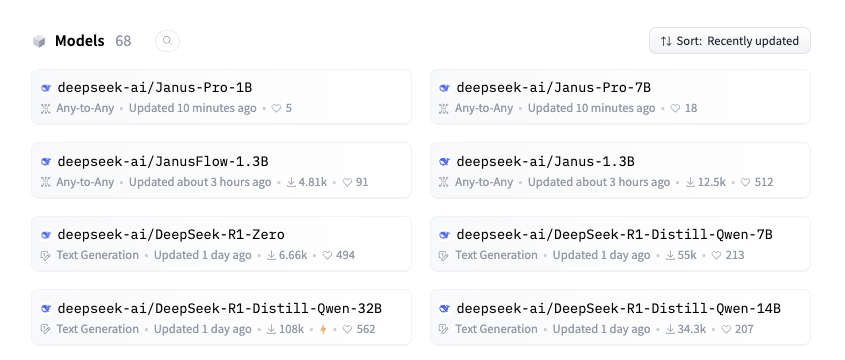The image size is (845, 360).
Task: Click download icon on R1-Distill-Qwen-32B card
Action: 271,329
